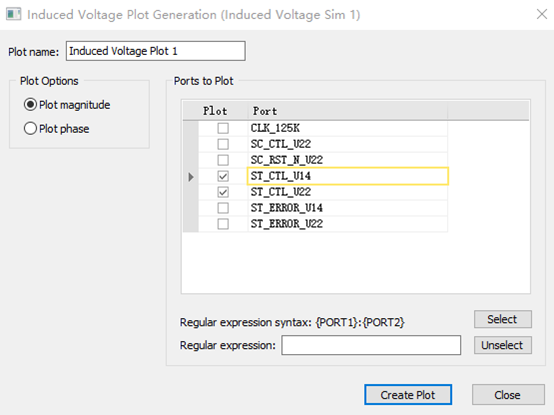Screen dimensions: 554x415
Task: Select the ST_CTL_U14 port name cell
Action: (348, 176)
